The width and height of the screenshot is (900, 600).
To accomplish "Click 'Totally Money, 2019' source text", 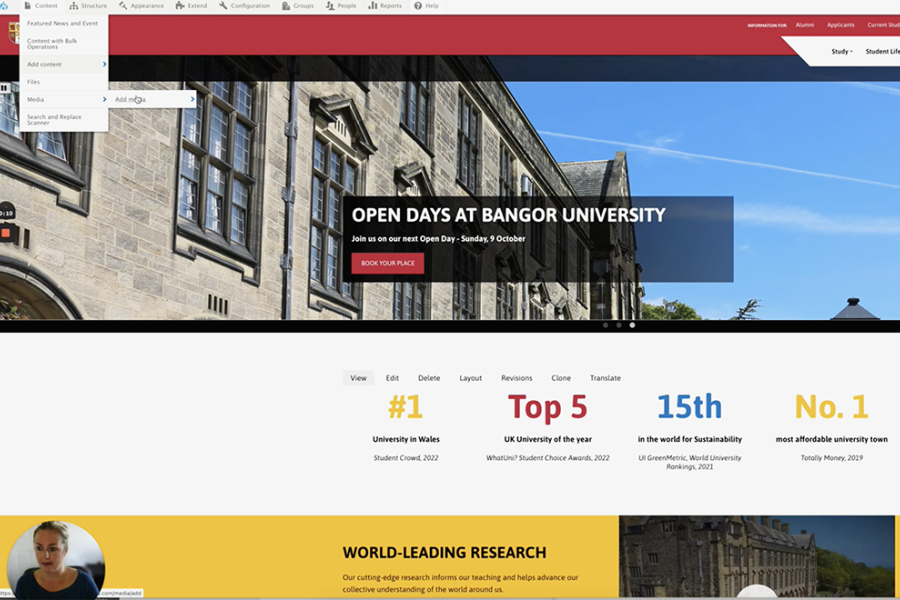I will [x=831, y=458].
